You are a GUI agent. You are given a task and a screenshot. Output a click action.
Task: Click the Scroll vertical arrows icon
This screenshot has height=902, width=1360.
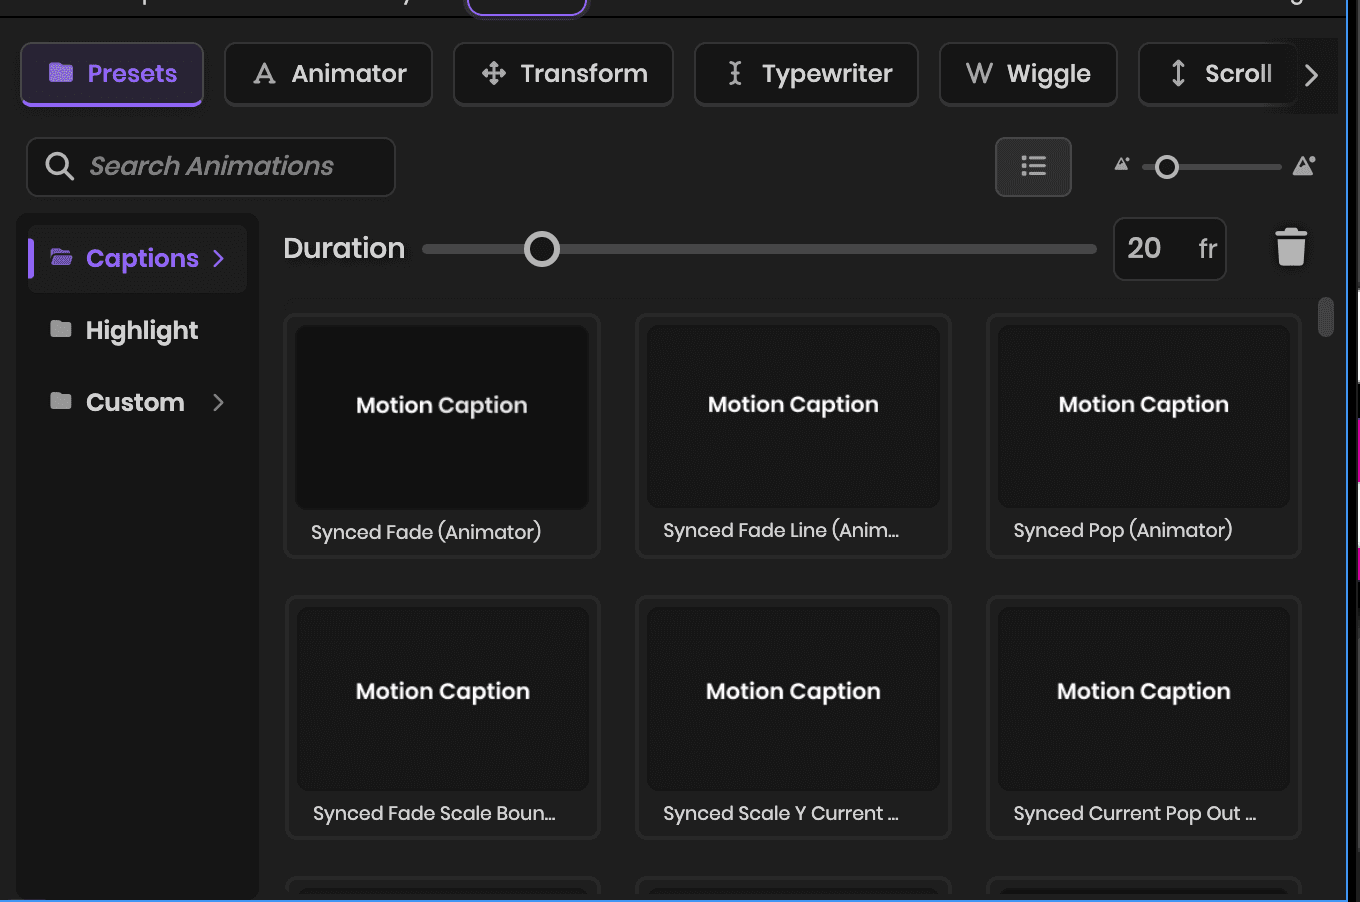click(x=1178, y=73)
